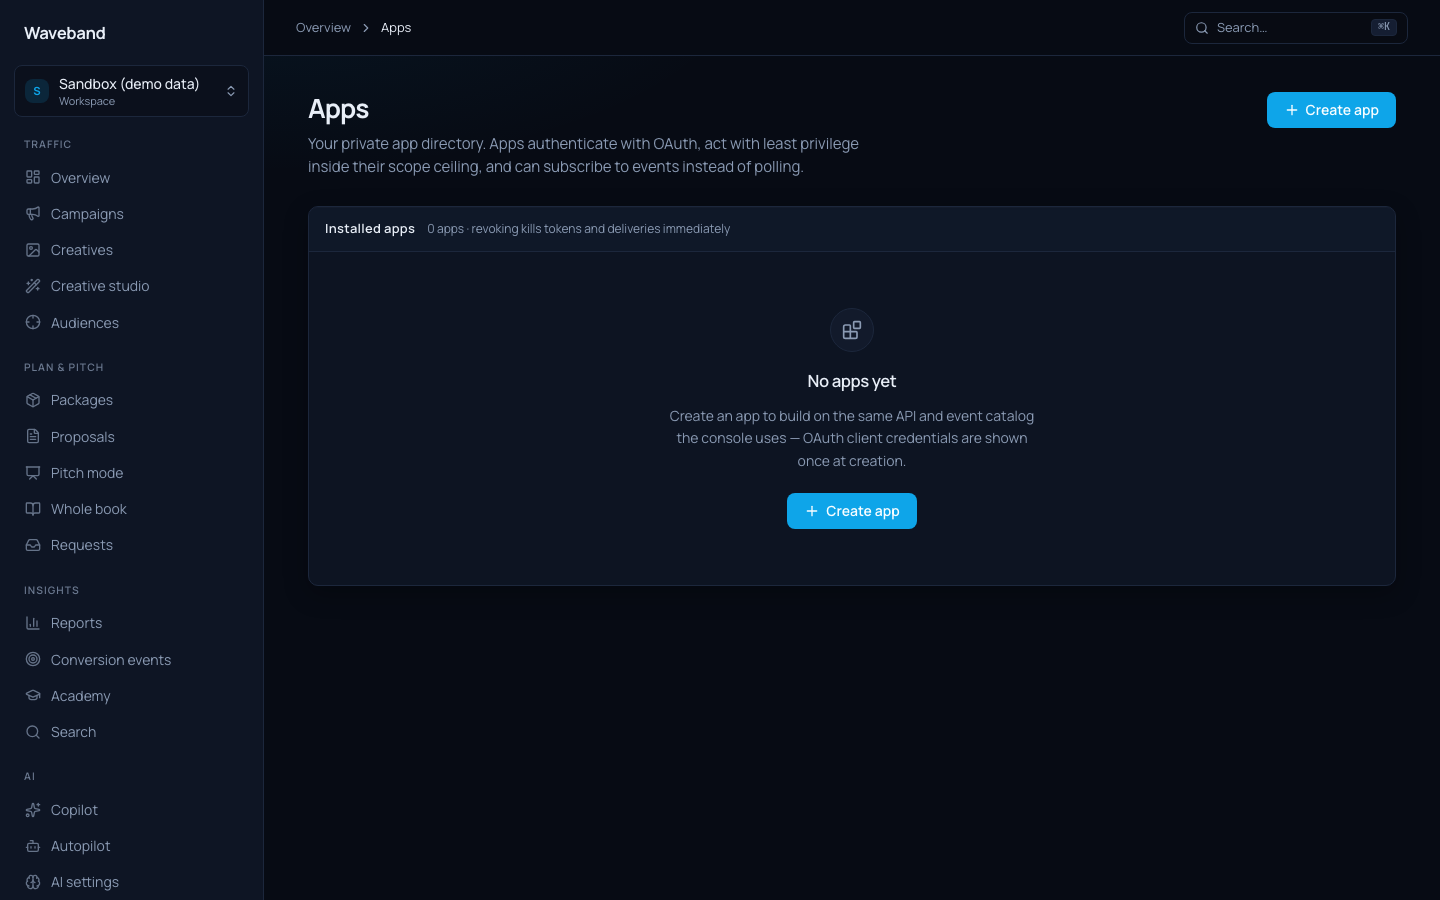Focus the top Search input field

[x=1296, y=28]
